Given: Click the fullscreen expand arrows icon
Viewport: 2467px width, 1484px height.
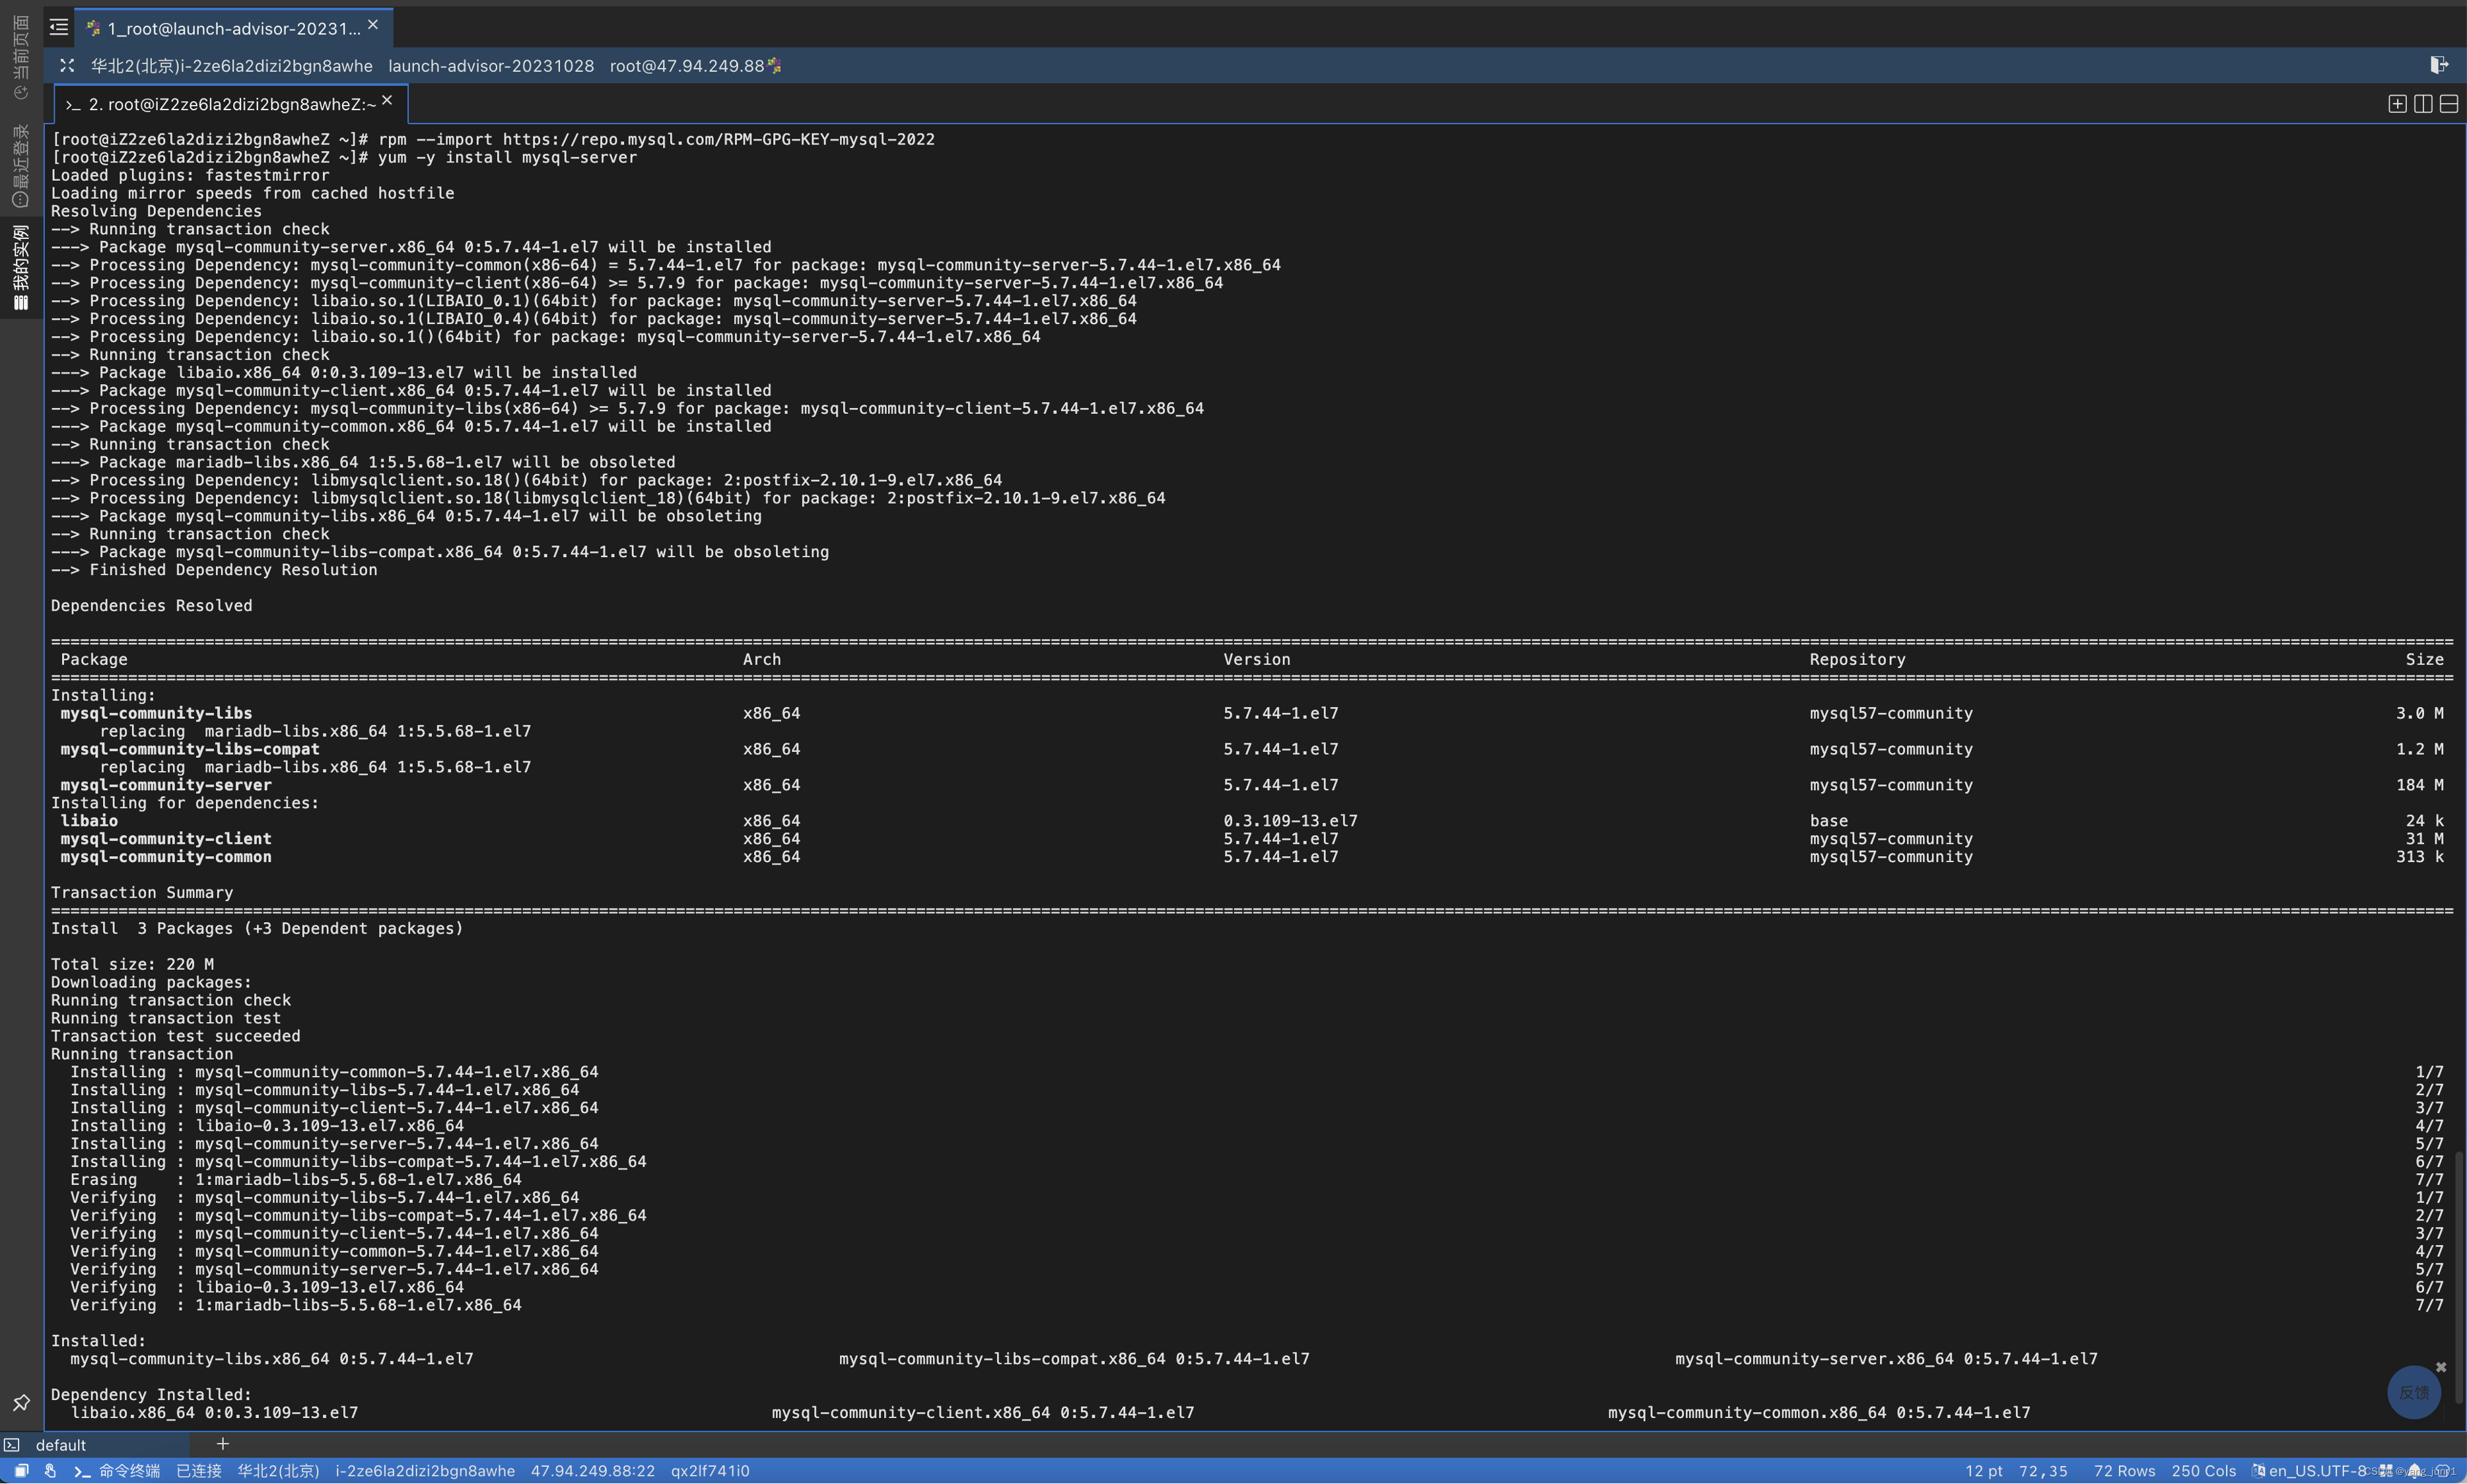Looking at the screenshot, I should [x=67, y=66].
